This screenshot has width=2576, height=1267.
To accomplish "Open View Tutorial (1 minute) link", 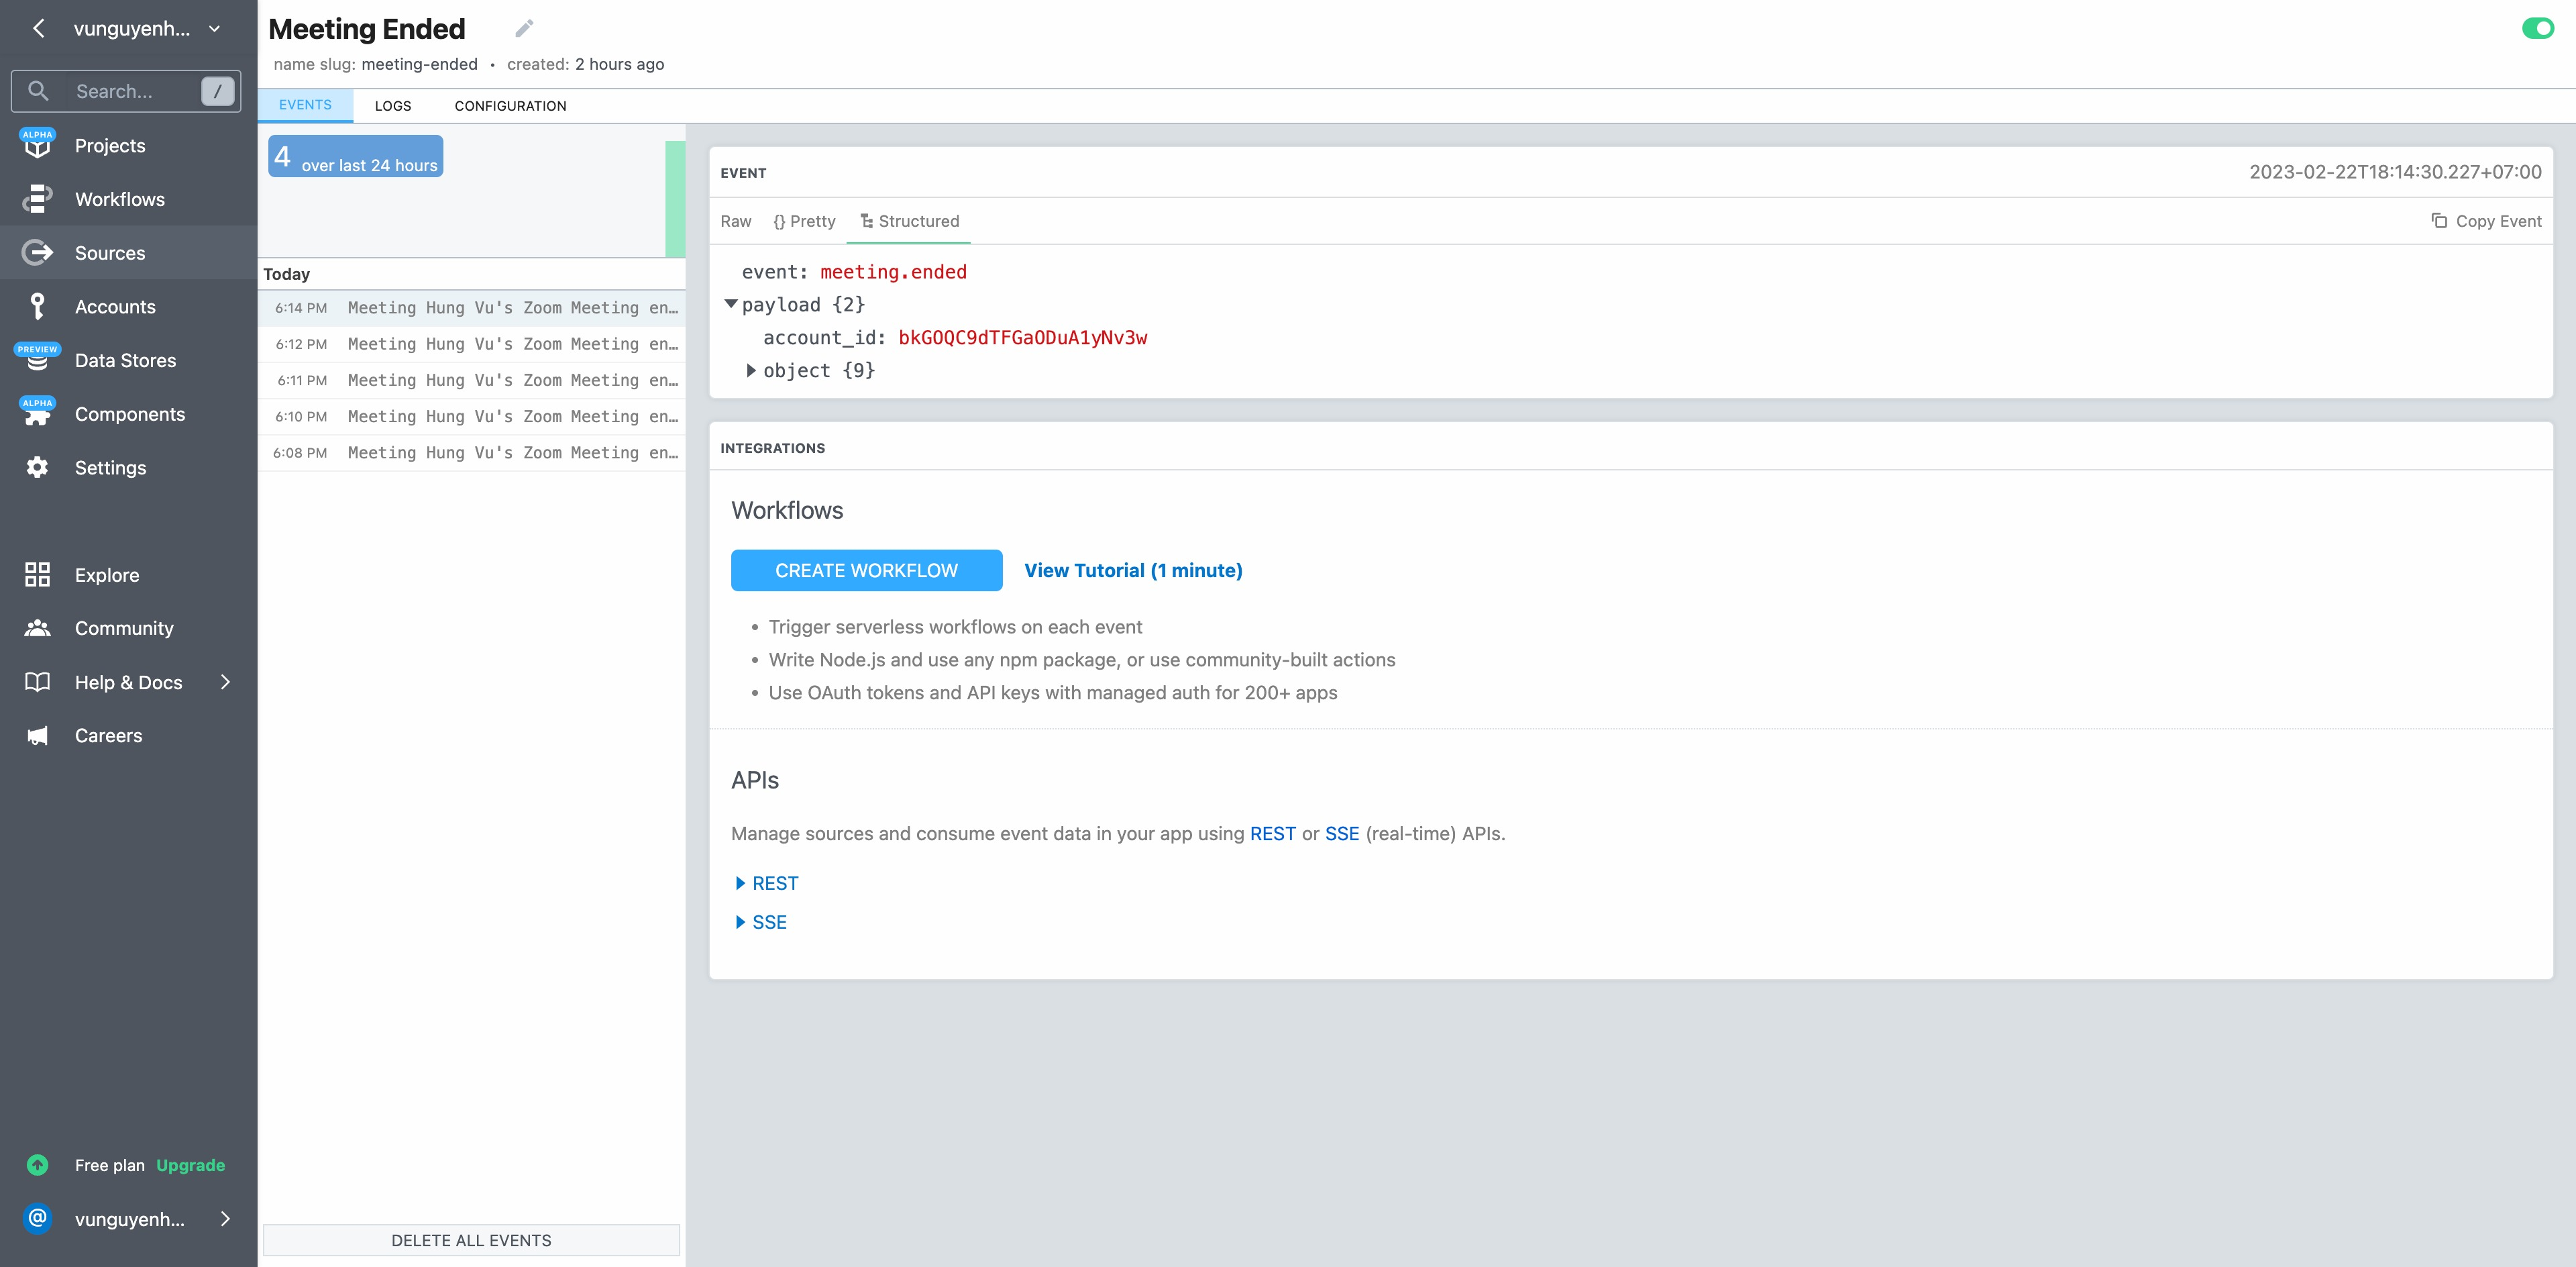I will point(1132,570).
